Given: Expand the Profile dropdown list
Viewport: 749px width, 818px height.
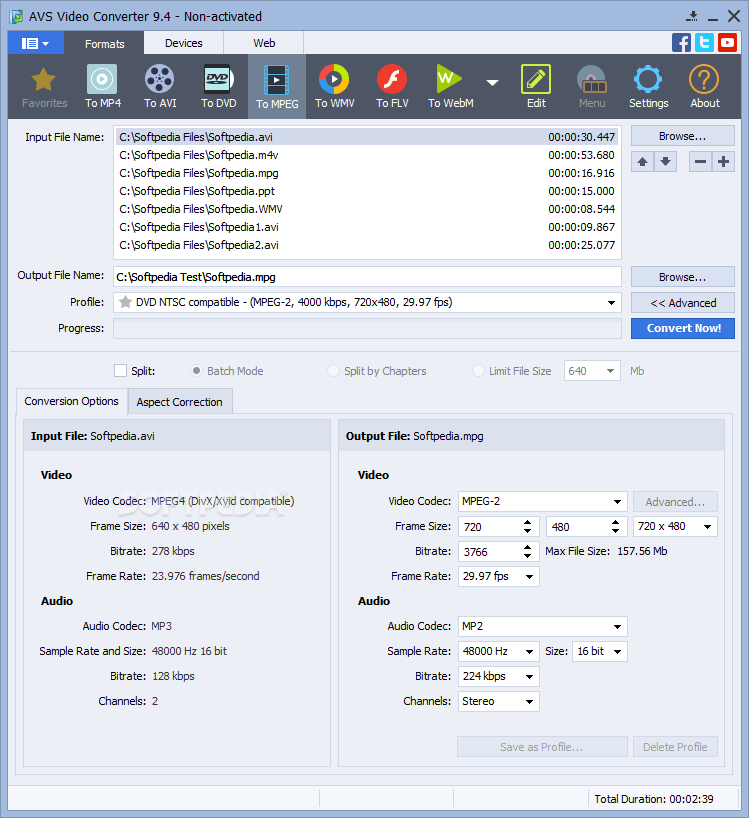Looking at the screenshot, I should [611, 303].
